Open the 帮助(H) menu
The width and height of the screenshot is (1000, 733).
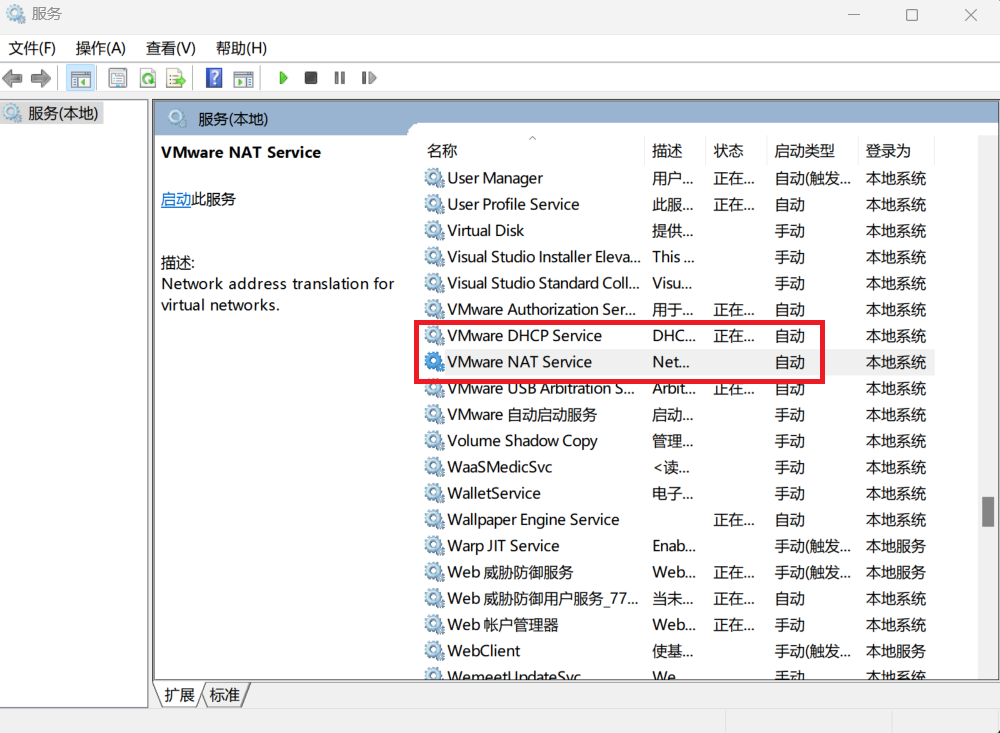pyautogui.click(x=241, y=48)
